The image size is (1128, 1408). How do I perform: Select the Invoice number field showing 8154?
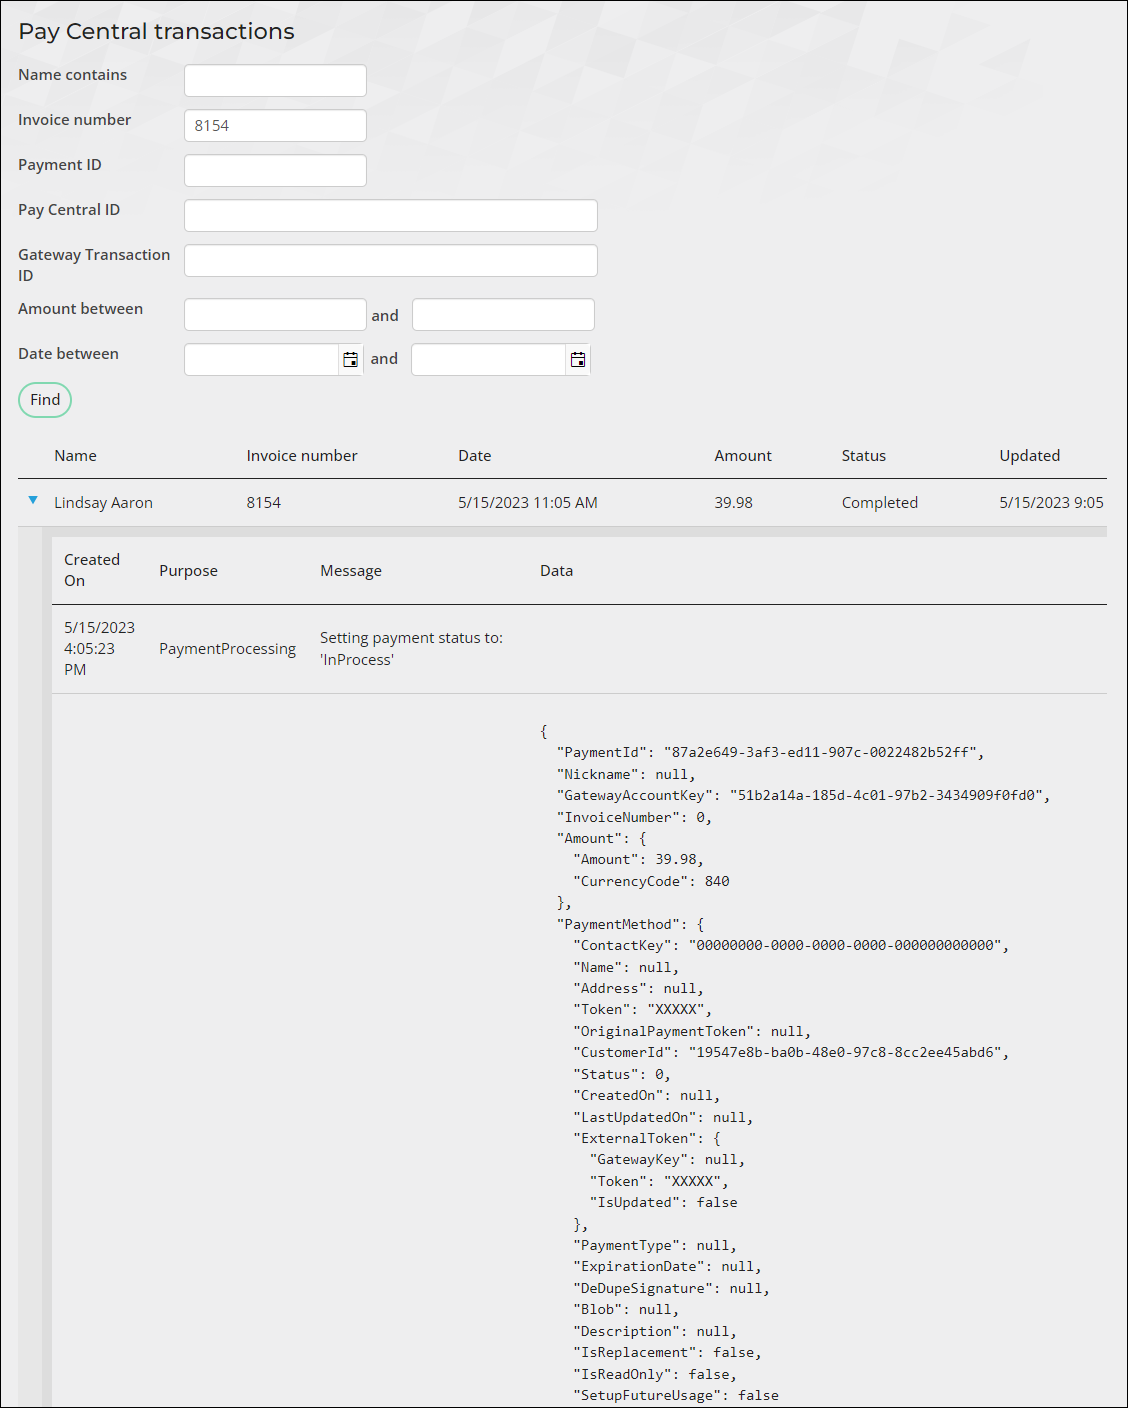[275, 126]
